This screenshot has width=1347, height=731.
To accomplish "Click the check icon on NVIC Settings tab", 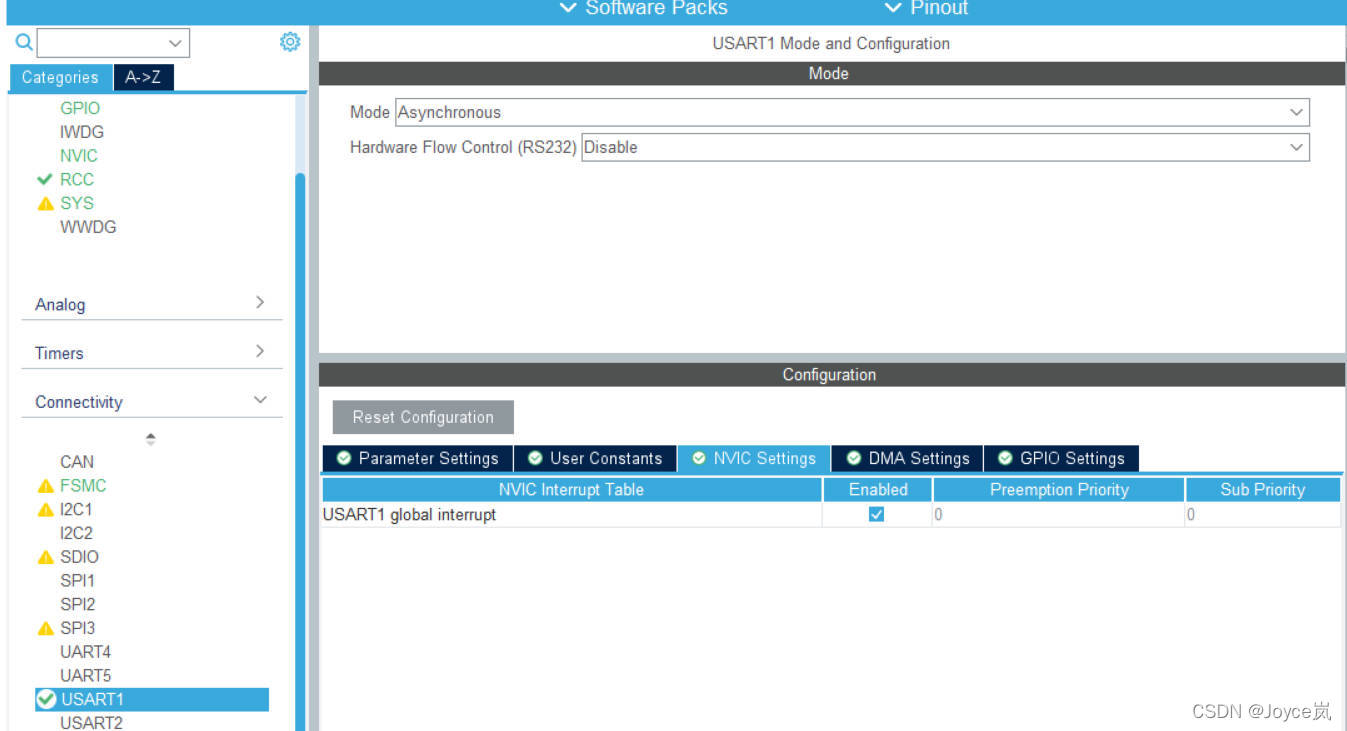I will (x=699, y=458).
